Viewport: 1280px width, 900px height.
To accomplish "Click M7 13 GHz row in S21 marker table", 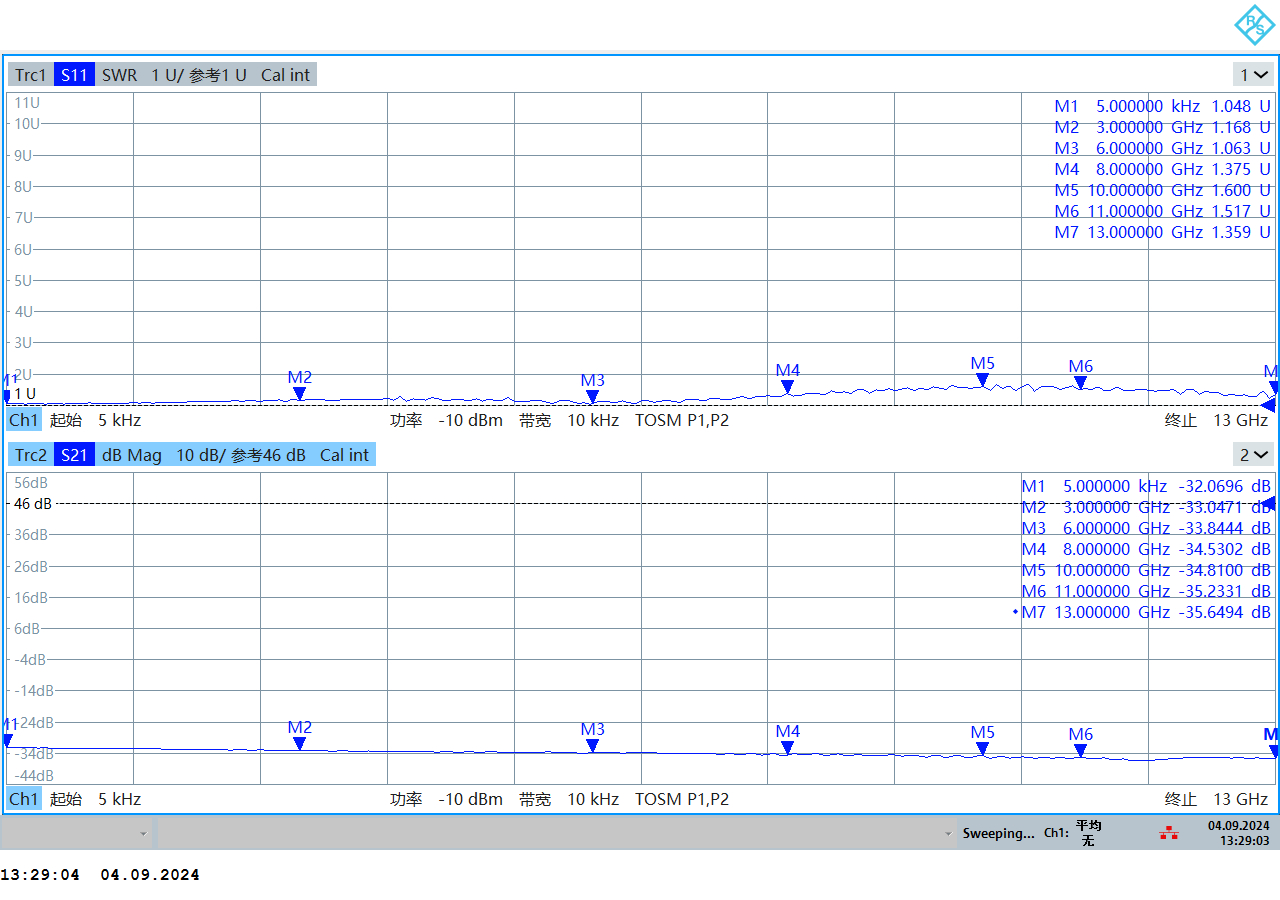I will (1145, 612).
